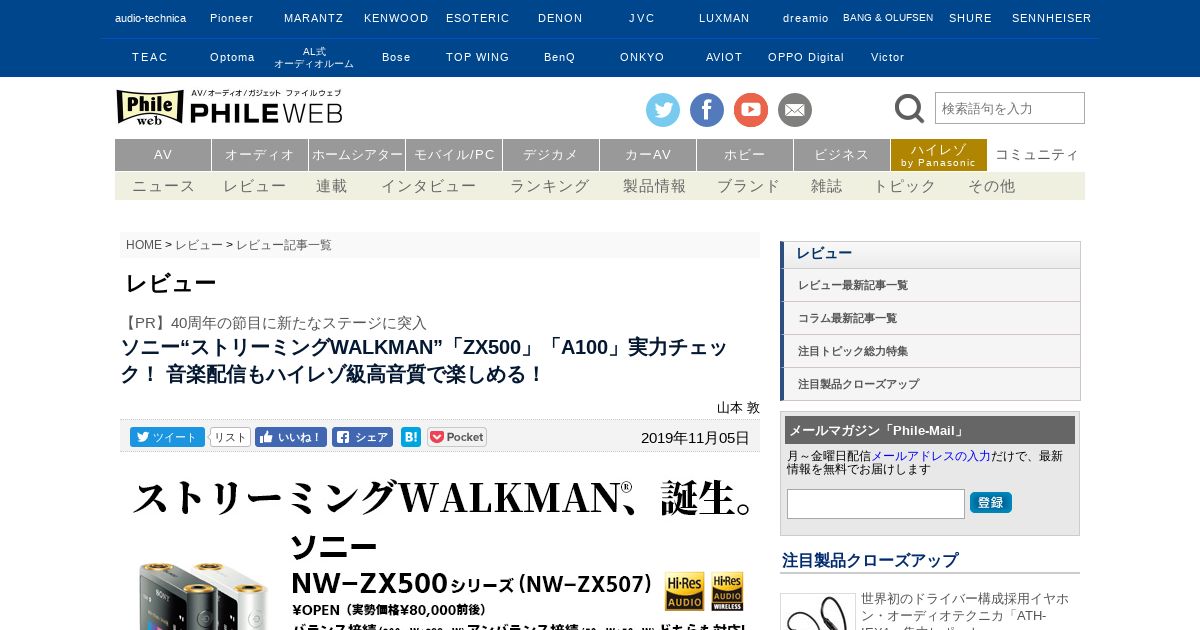Click the Facebook シェア share button

(362, 437)
